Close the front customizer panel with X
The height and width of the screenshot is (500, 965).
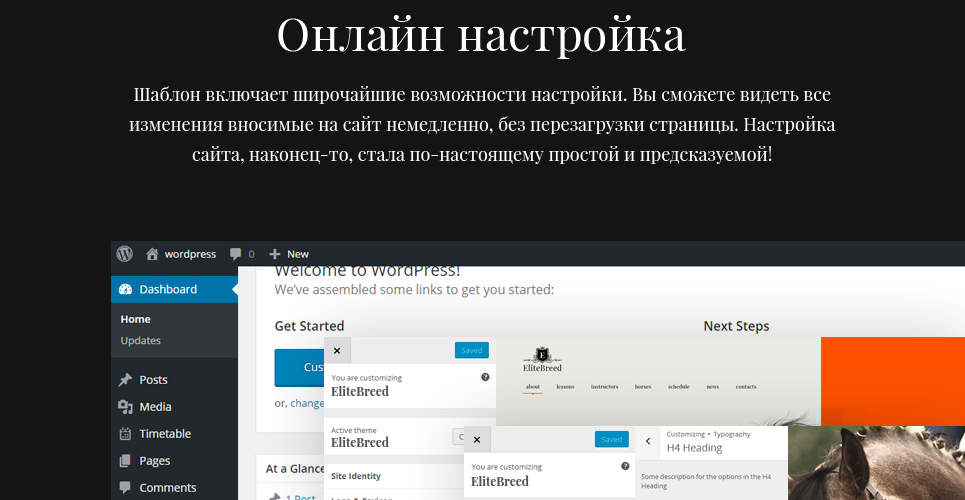477,440
